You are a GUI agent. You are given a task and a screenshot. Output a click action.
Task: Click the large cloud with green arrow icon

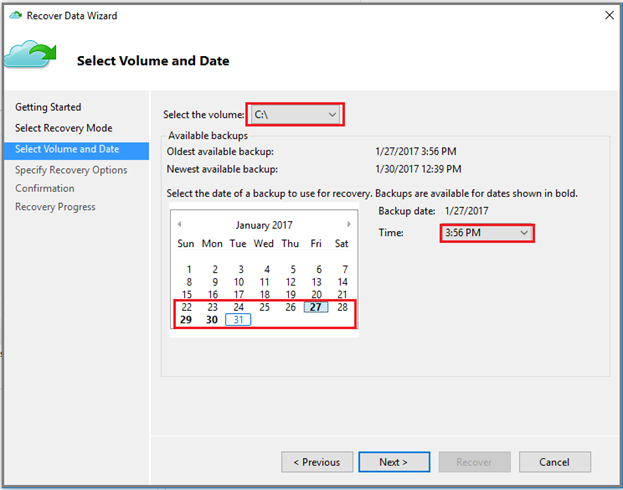[31, 54]
